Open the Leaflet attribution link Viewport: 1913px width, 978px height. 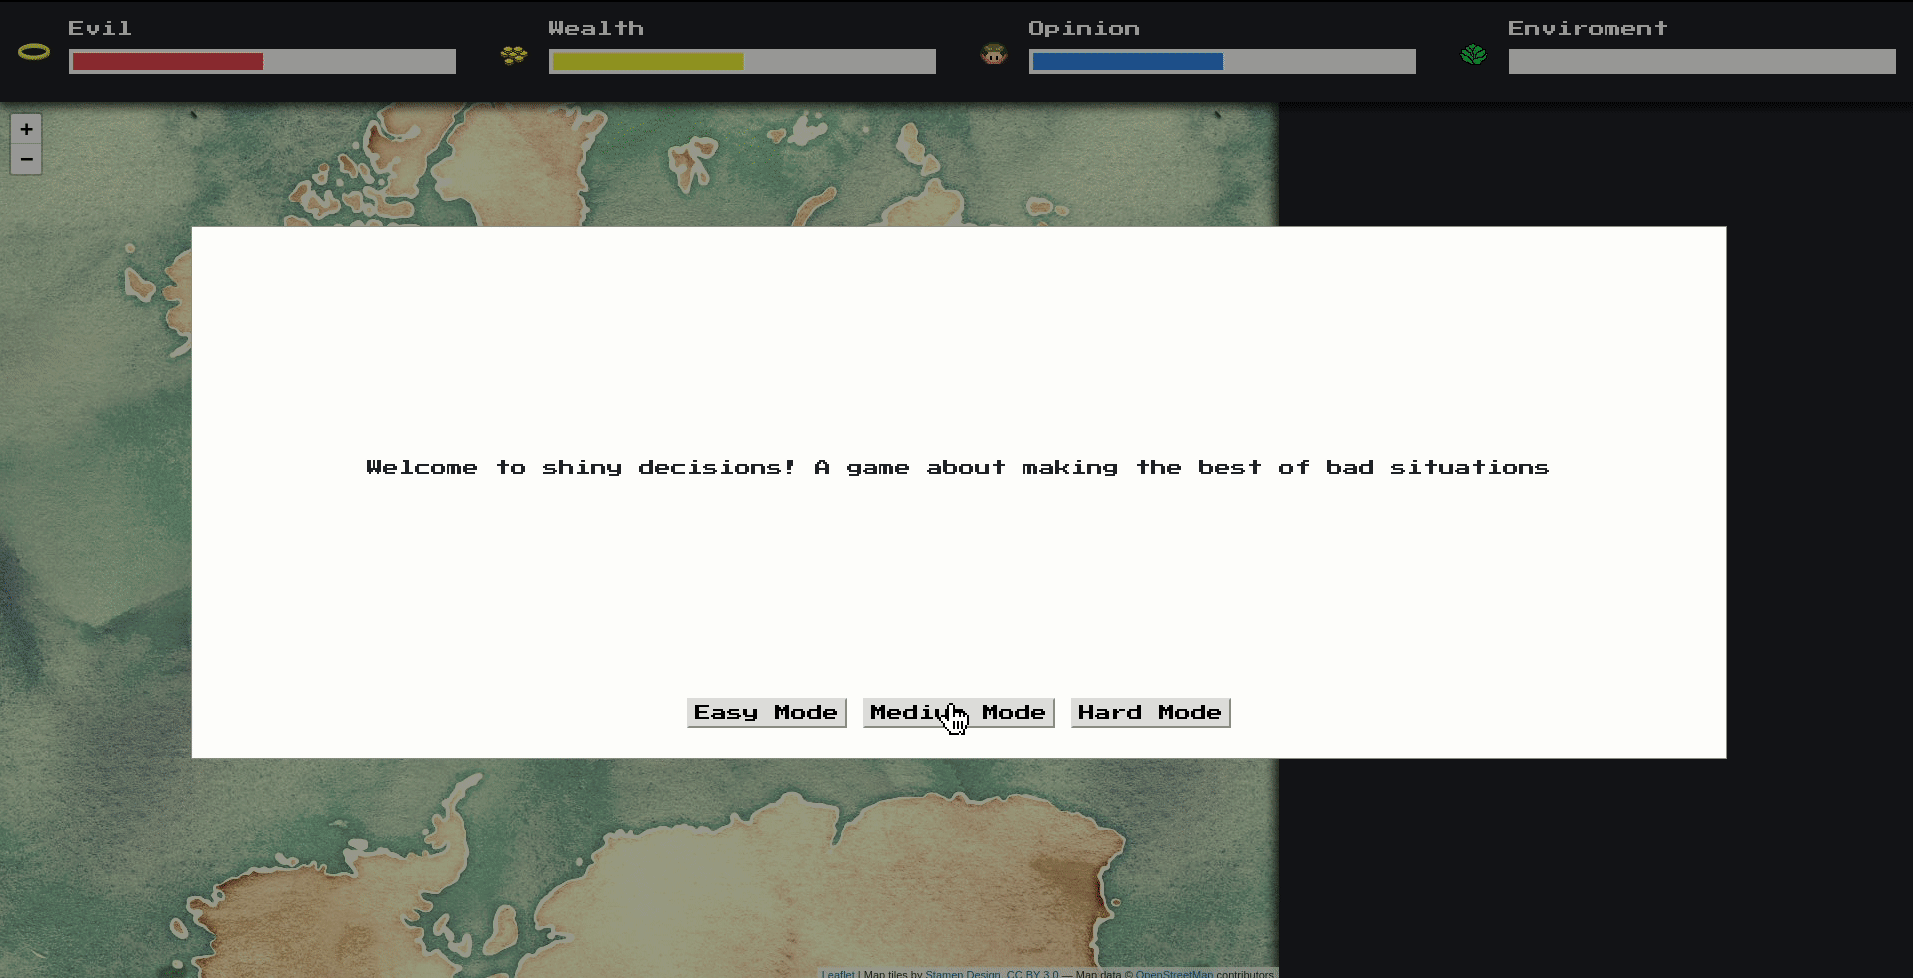(x=838, y=973)
